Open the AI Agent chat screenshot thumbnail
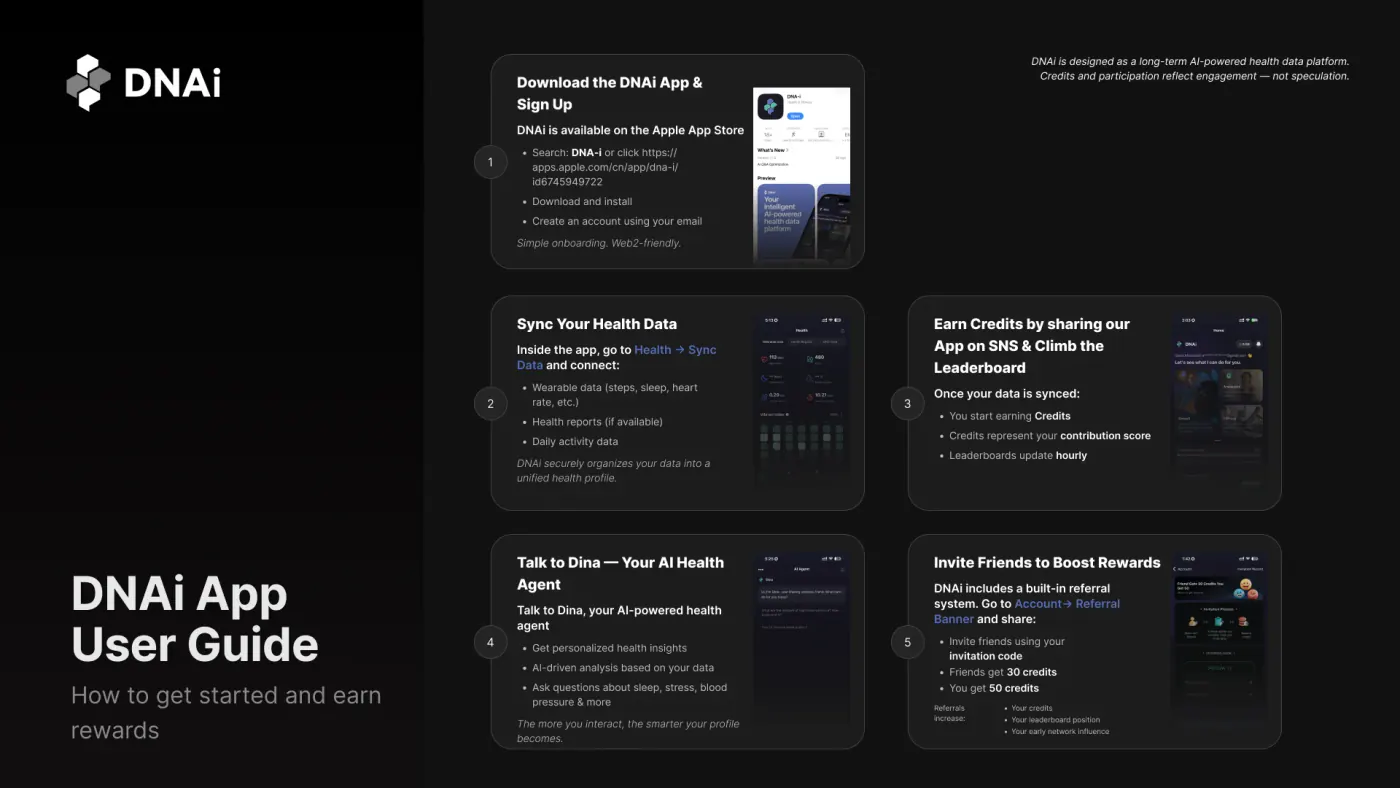The width and height of the screenshot is (1400, 788). (x=801, y=641)
